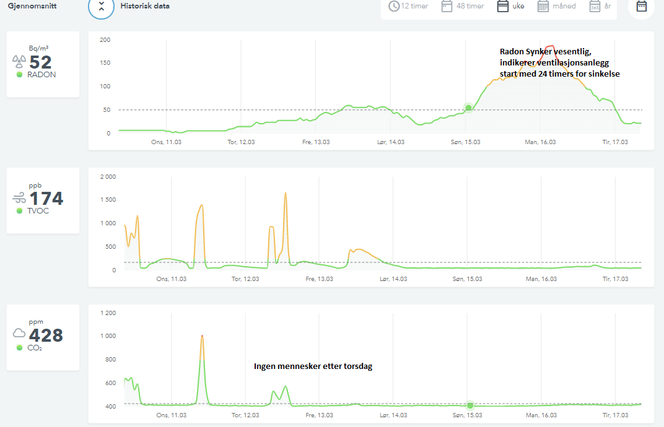Click the radon hazard symbol icon
The image size is (664, 427).
tap(18, 61)
